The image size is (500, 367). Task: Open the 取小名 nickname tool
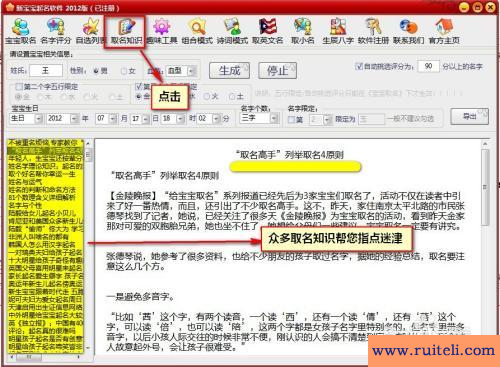pyautogui.click(x=303, y=31)
